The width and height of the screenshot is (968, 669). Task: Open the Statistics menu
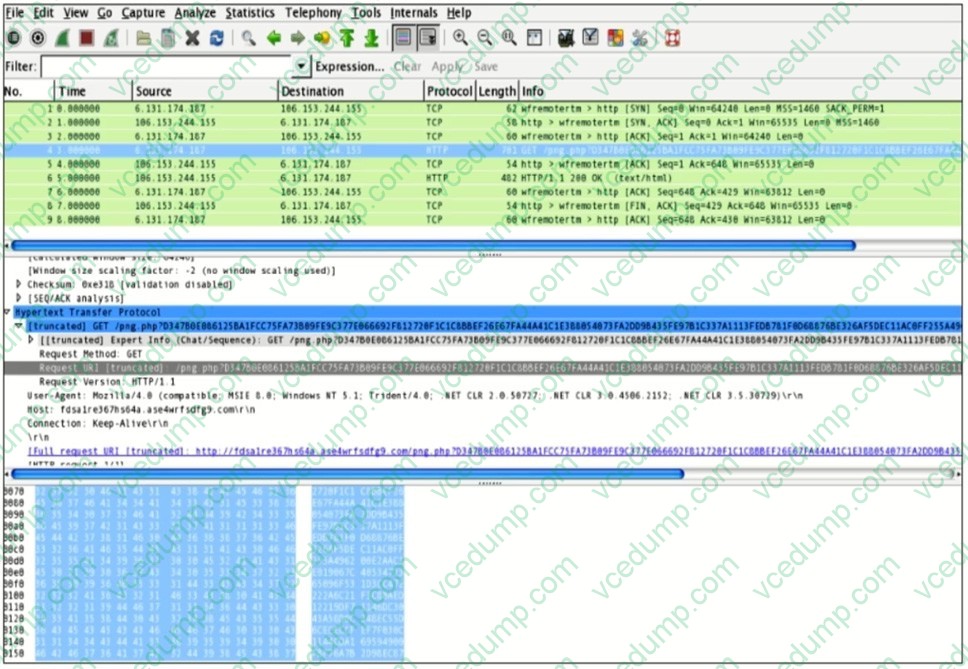click(x=249, y=13)
